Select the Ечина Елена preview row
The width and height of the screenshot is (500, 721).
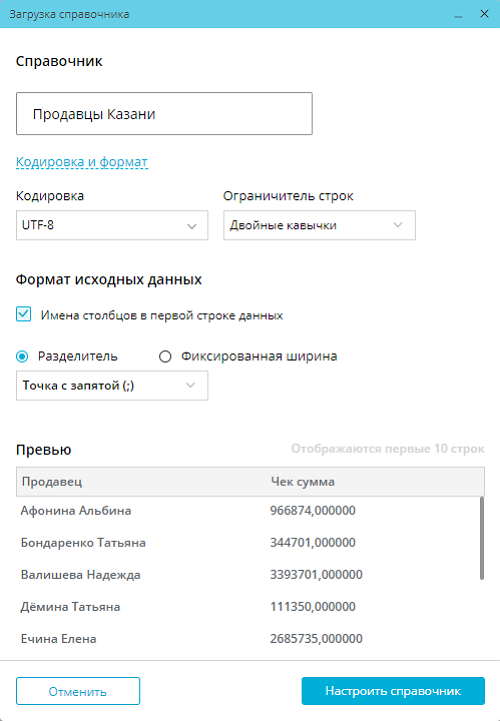247,639
